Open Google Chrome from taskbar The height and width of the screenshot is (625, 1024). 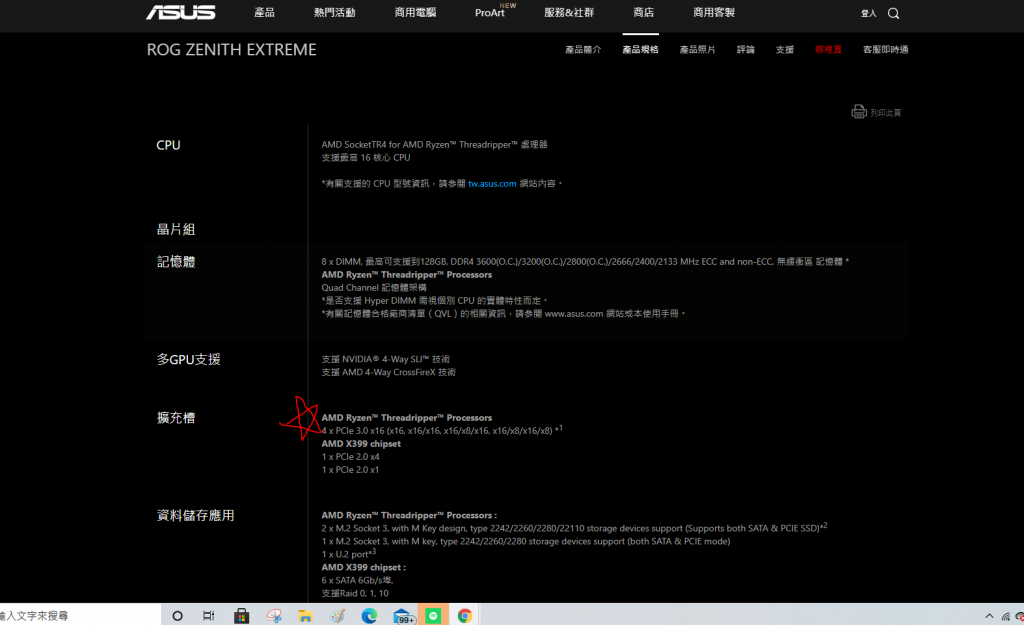pos(464,615)
